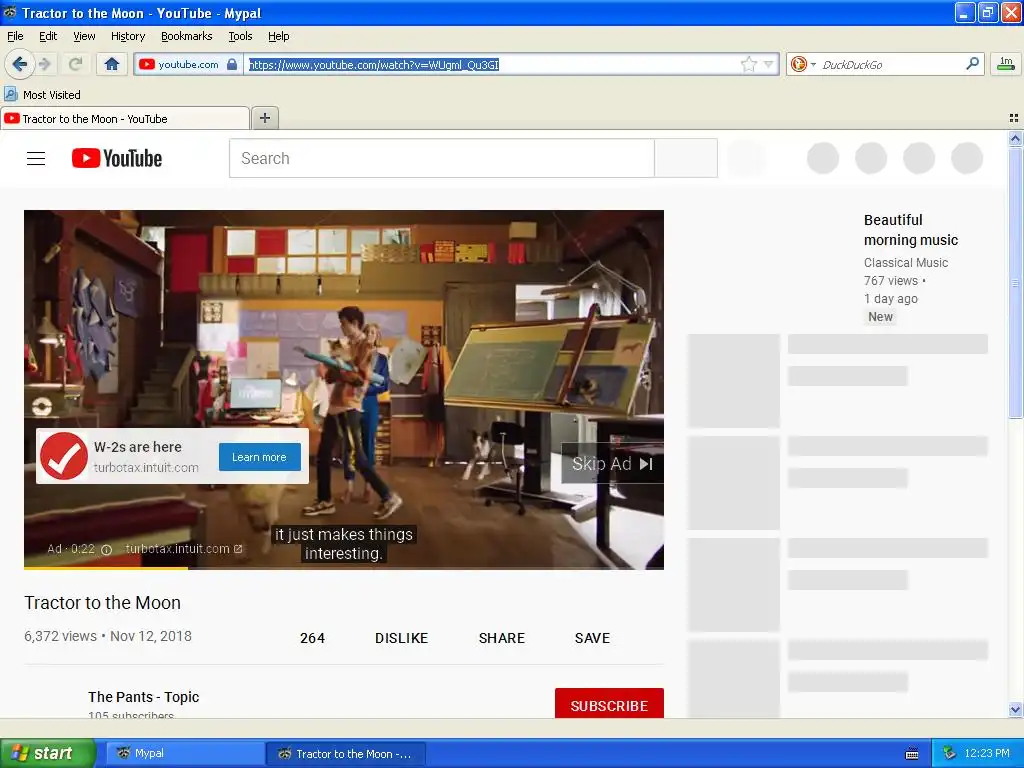The image size is (1024, 768).
Task: Open Most Visited bookmarks folder
Action: coord(43,95)
